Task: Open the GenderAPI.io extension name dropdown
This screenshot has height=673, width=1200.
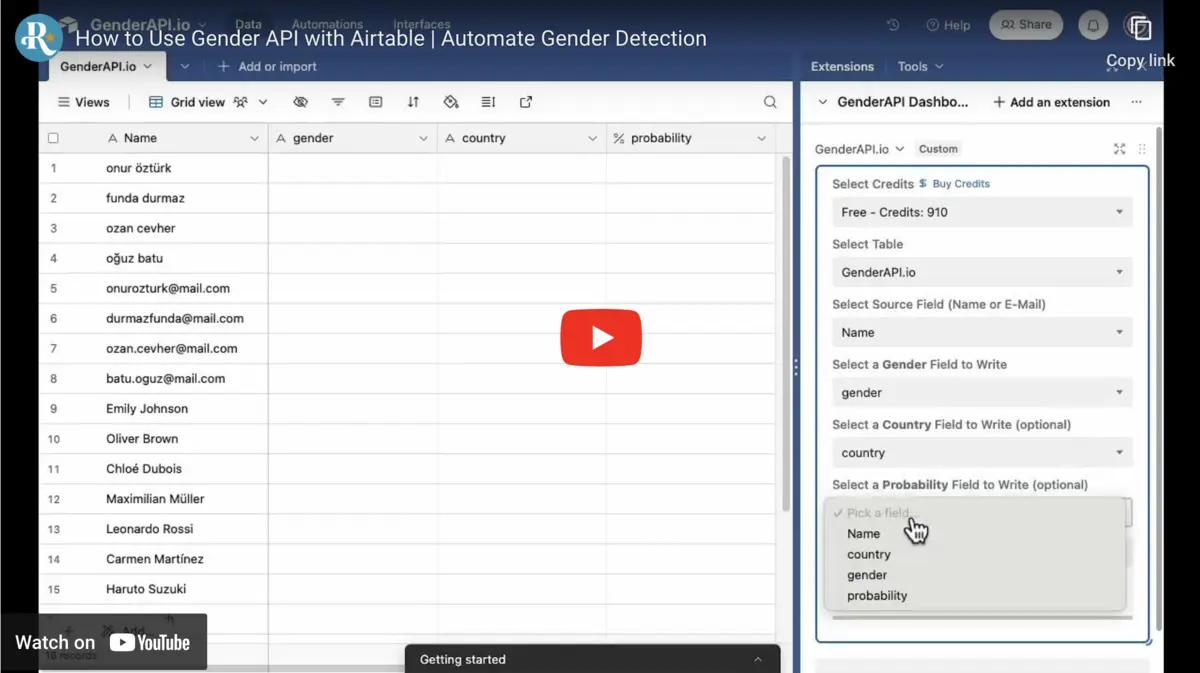Action: coord(860,149)
